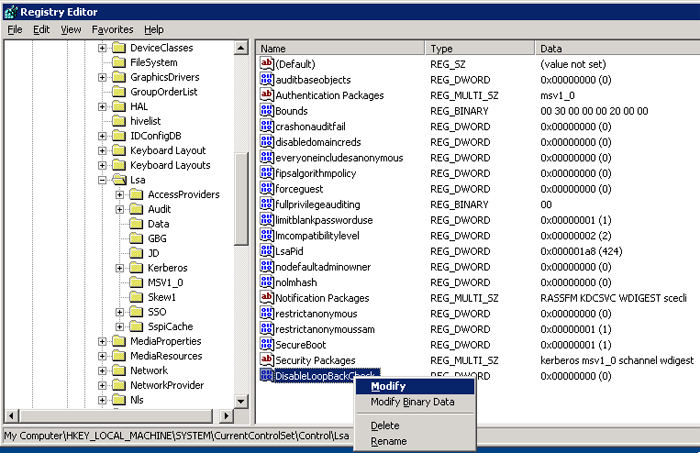Select the FileSystem key
Image resolution: width=700 pixels, height=453 pixels.
tap(154, 62)
